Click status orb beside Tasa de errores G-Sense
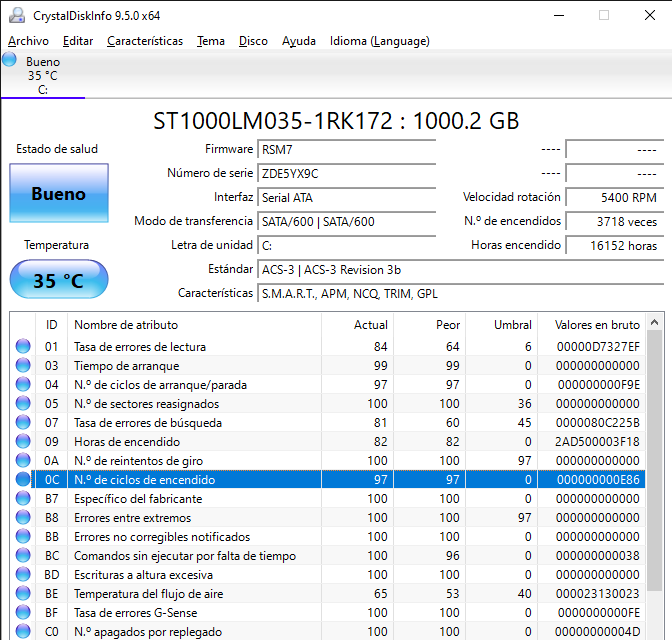 click(x=22, y=613)
